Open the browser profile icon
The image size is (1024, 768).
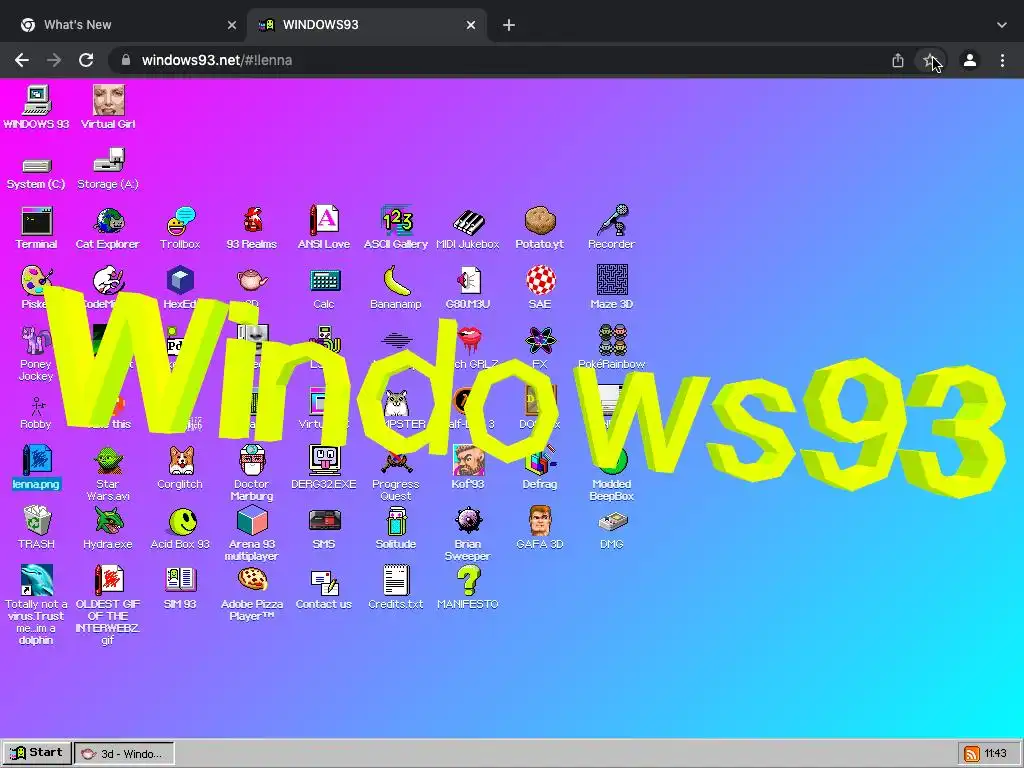(x=970, y=60)
